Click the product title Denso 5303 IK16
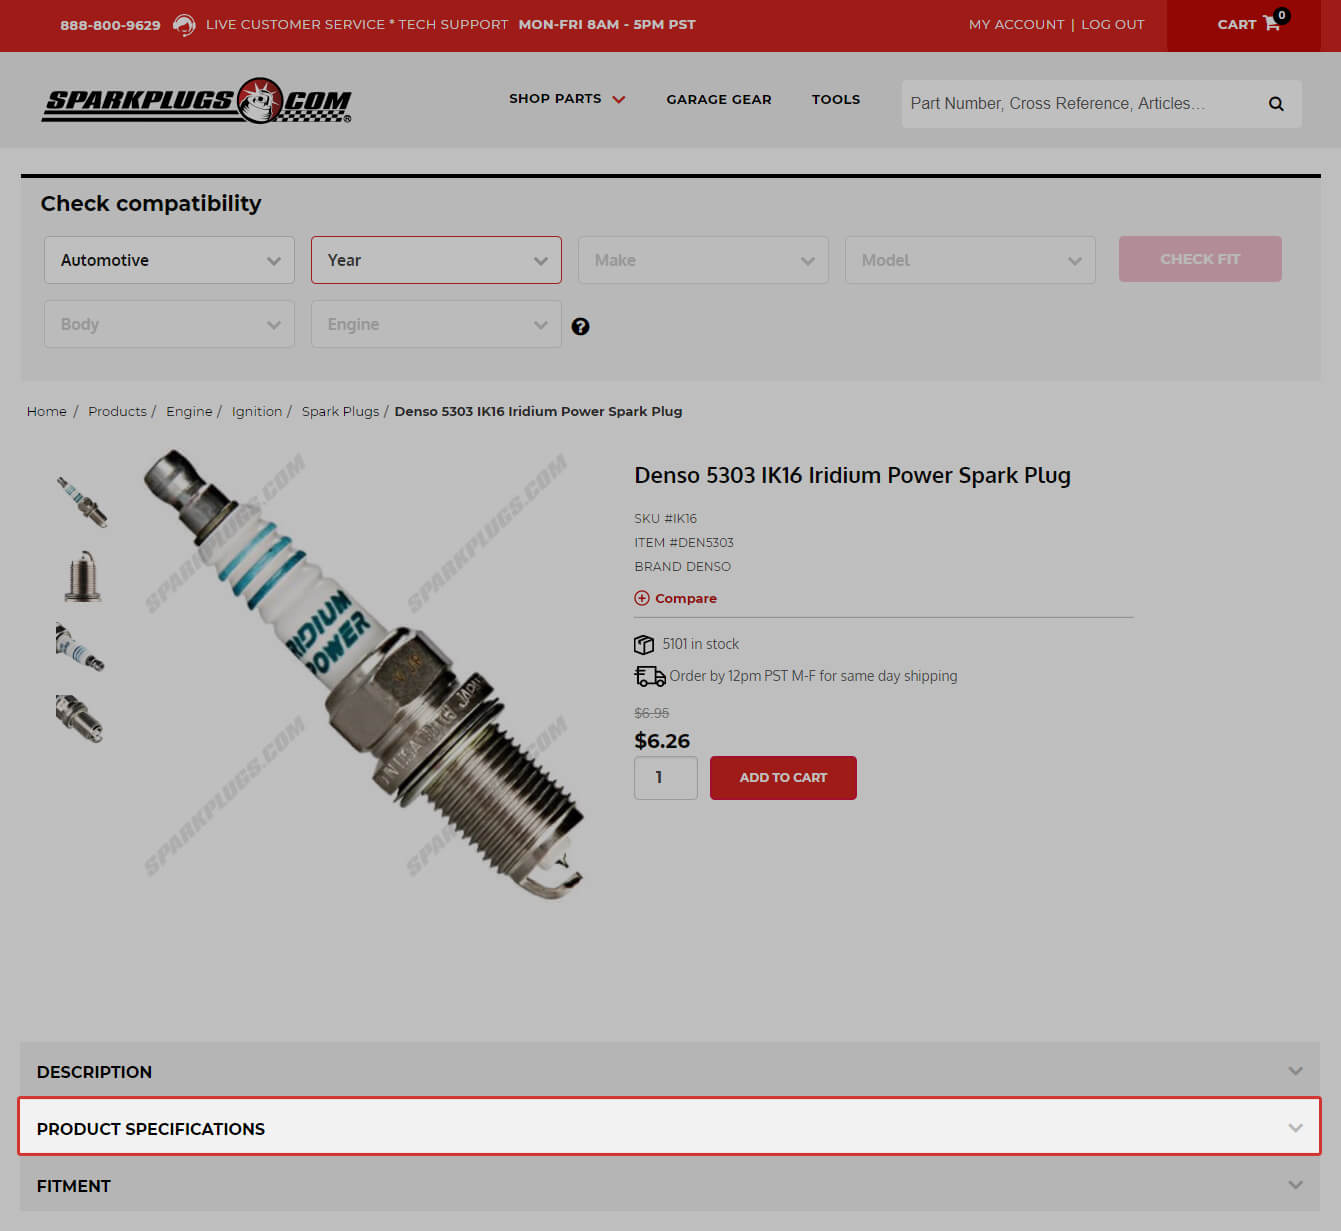Screen dimensions: 1341x1231 pos(852,475)
